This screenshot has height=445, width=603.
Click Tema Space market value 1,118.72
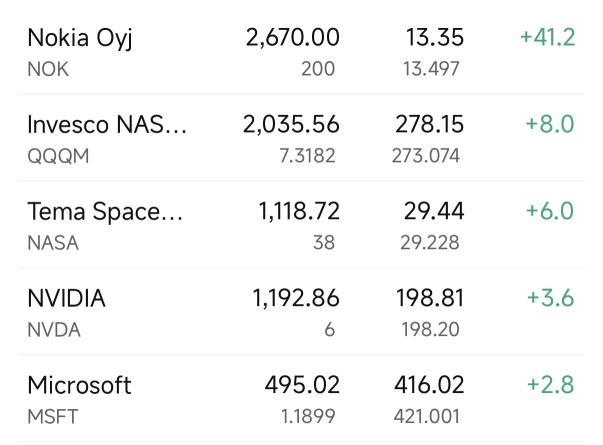click(x=299, y=211)
